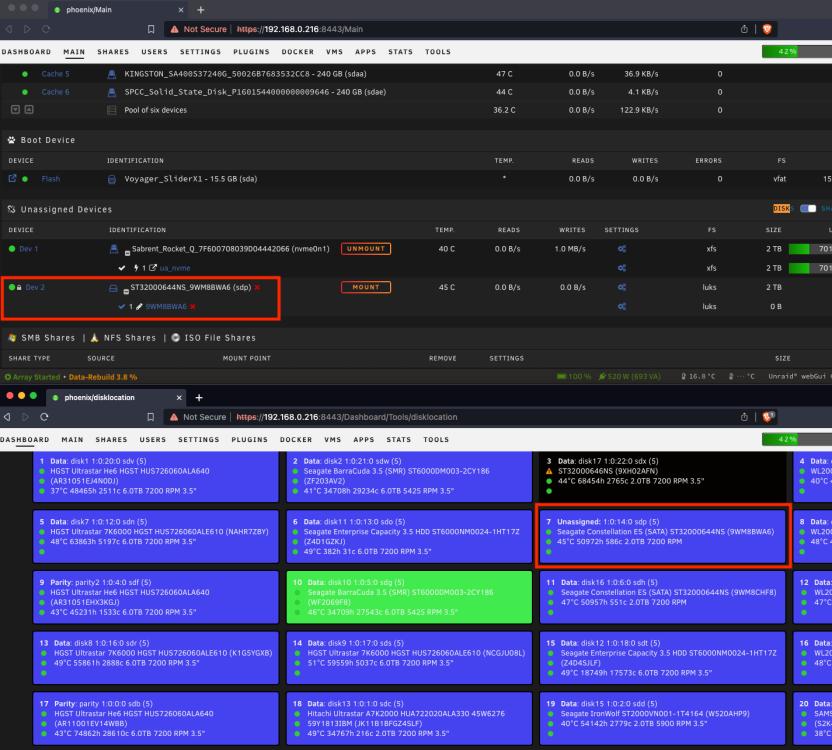
Task: Open the Plugins tab in the disklocation window
Action: click(x=249, y=439)
